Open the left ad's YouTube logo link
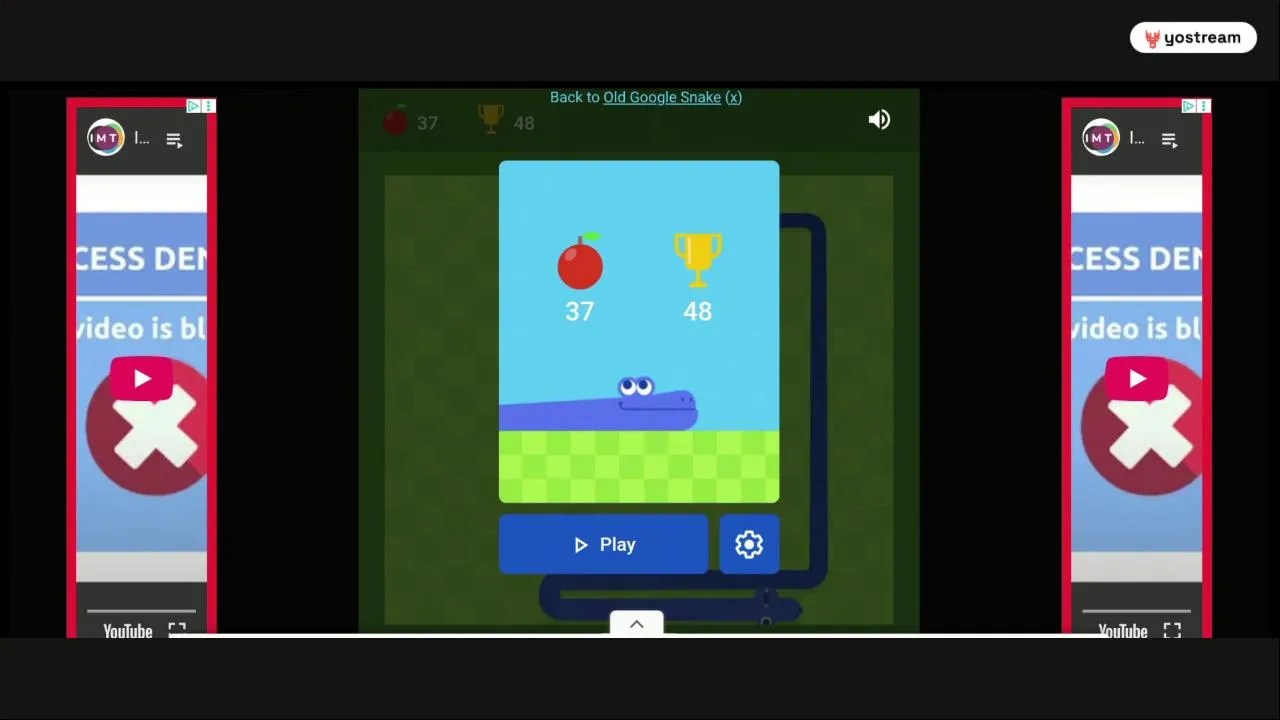 tap(128, 630)
